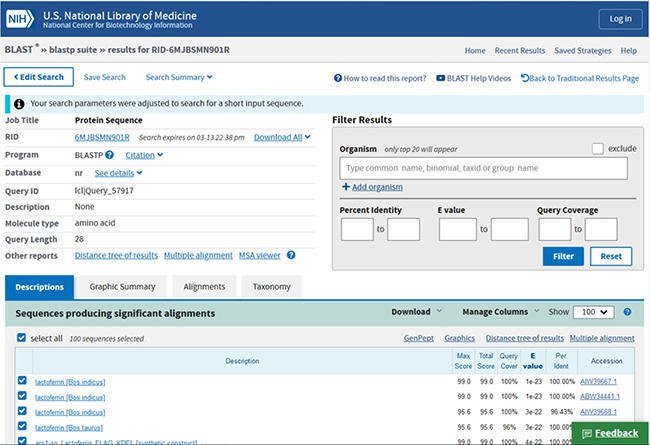Image resolution: width=650 pixels, height=445 pixels.
Task: Sort by the Max Score column header
Action: (463, 361)
